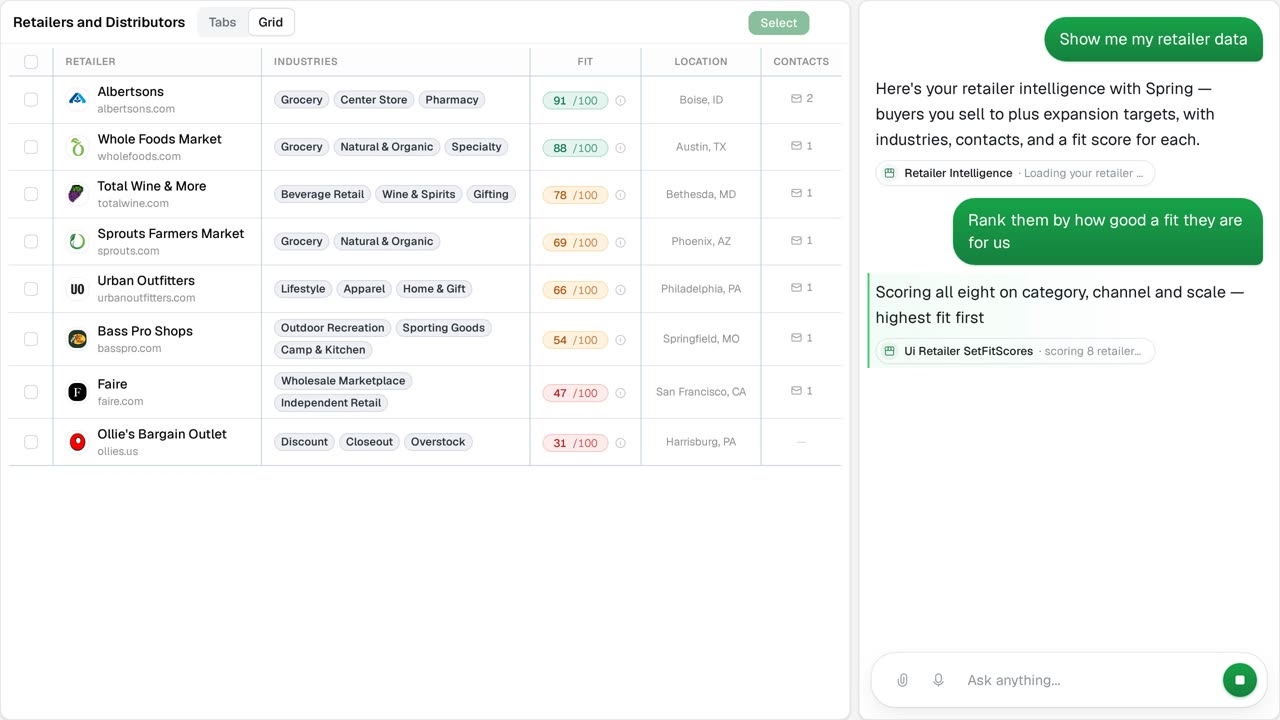Click the Albertsons logo icon

(x=77, y=99)
